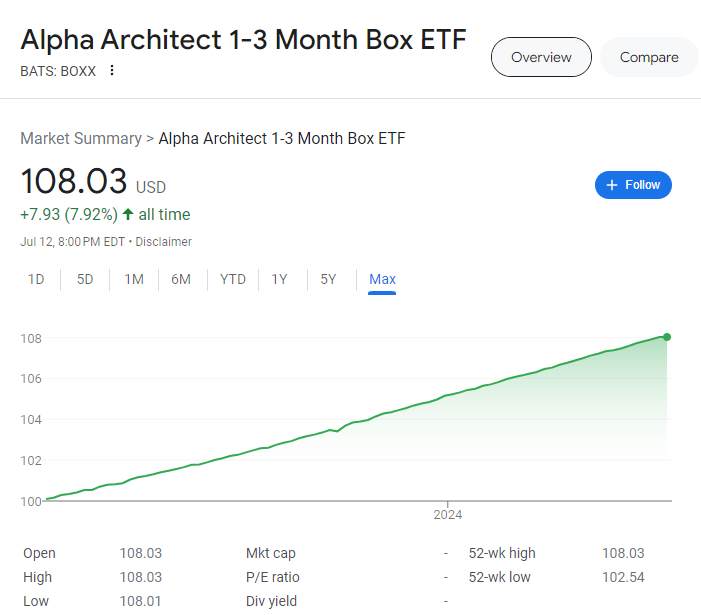Click the green endpoint dot on the chart

pyautogui.click(x=667, y=337)
